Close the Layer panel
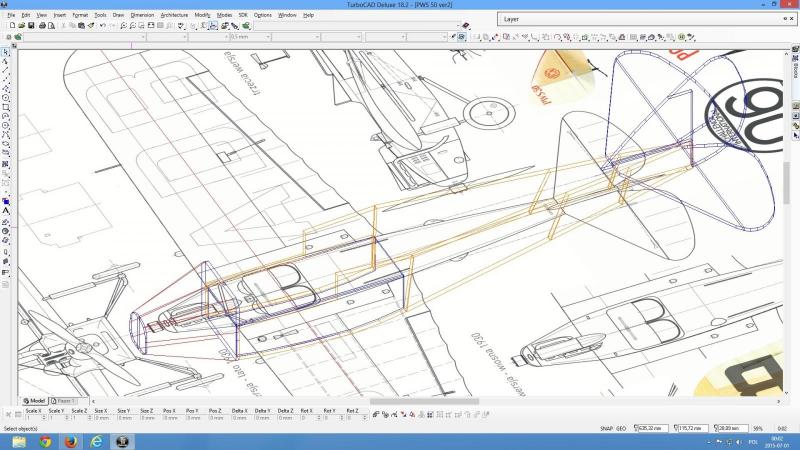800x450 pixels. 792,19
